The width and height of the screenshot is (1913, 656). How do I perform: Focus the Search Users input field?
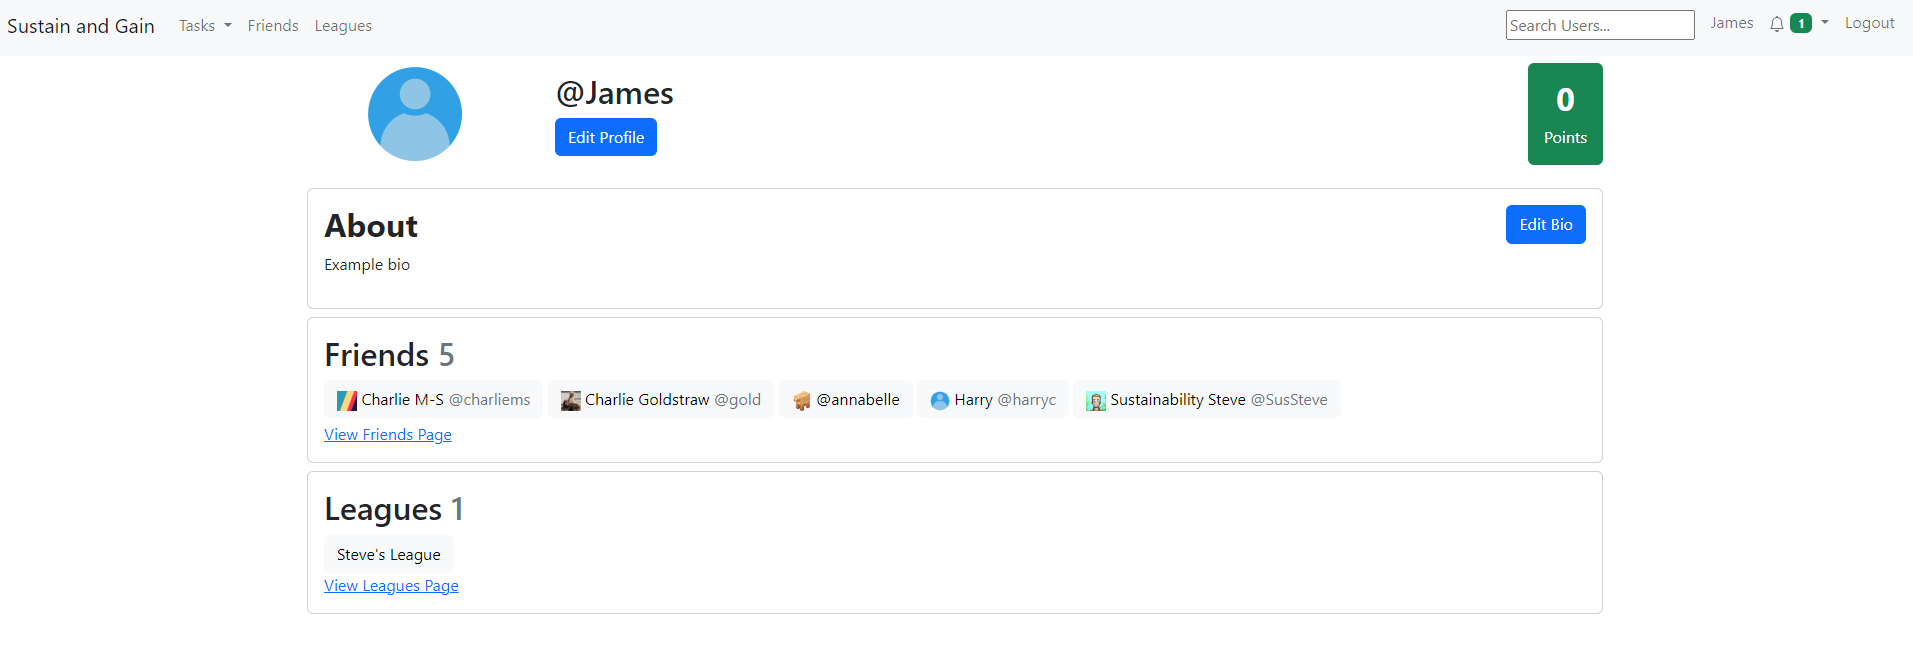1599,25
